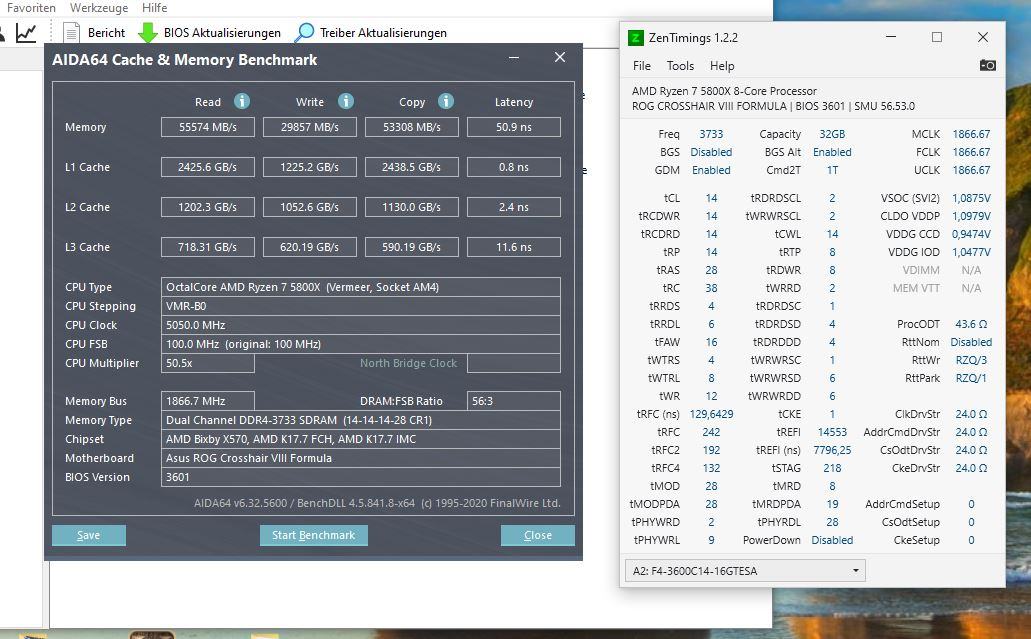This screenshot has width=1031, height=639.
Task: Click the tSTAG 218 value
Action: tap(832, 468)
